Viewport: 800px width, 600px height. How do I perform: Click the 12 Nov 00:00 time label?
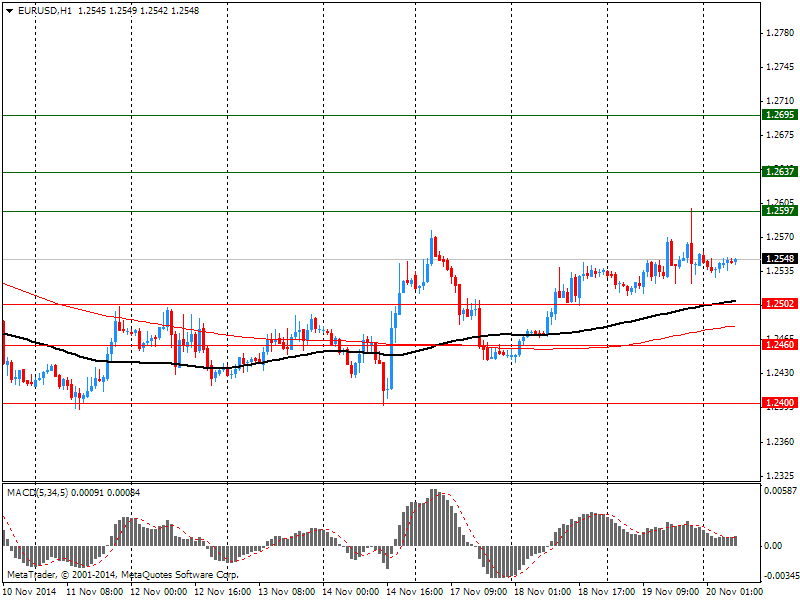pos(159,592)
